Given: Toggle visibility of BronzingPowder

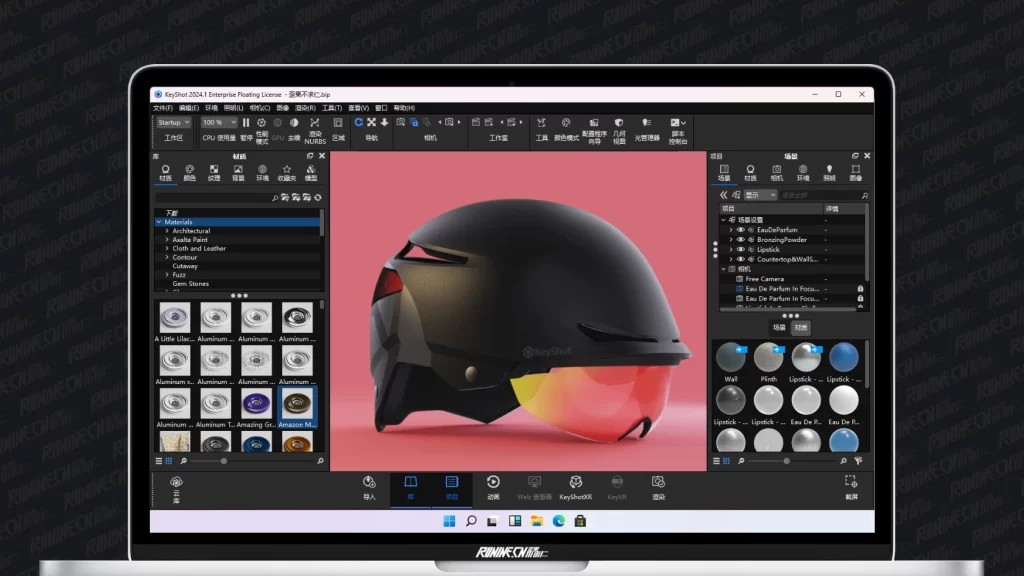Looking at the screenshot, I should (x=741, y=240).
